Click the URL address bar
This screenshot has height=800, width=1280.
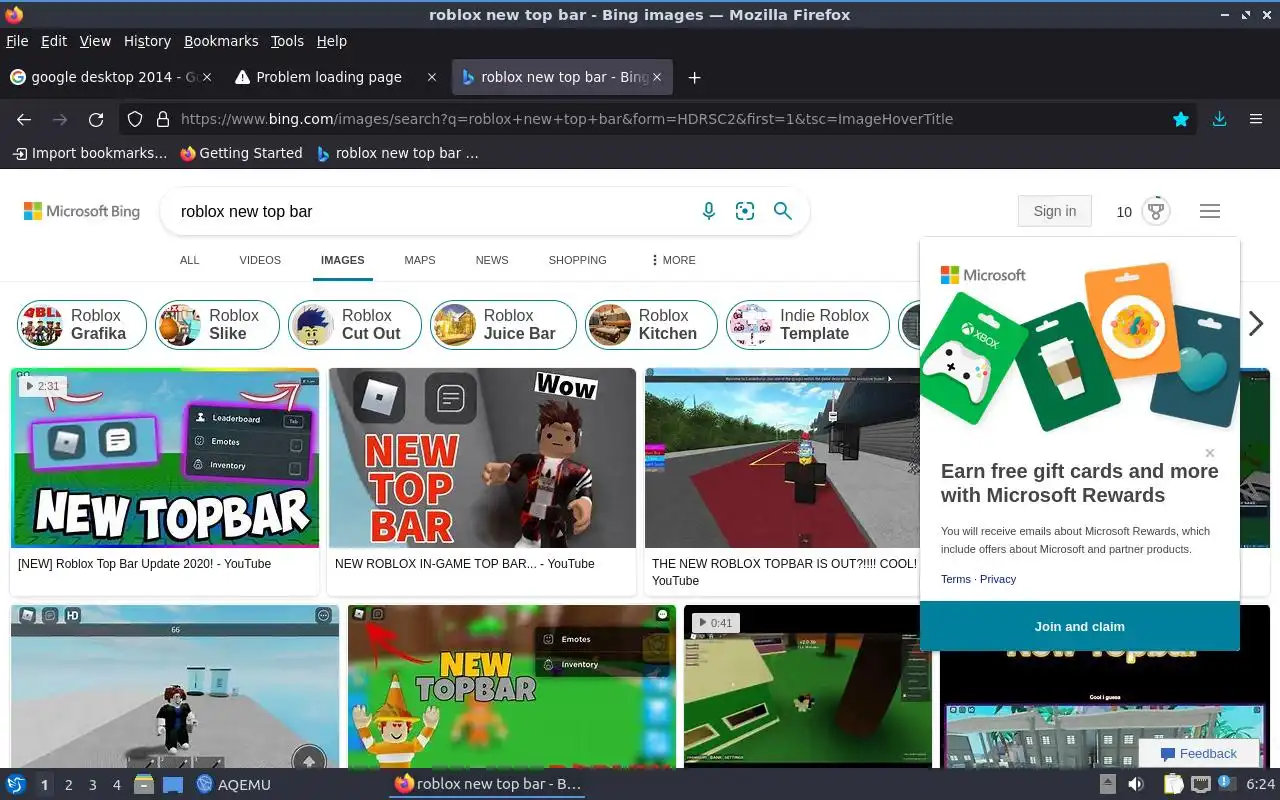(x=660, y=119)
